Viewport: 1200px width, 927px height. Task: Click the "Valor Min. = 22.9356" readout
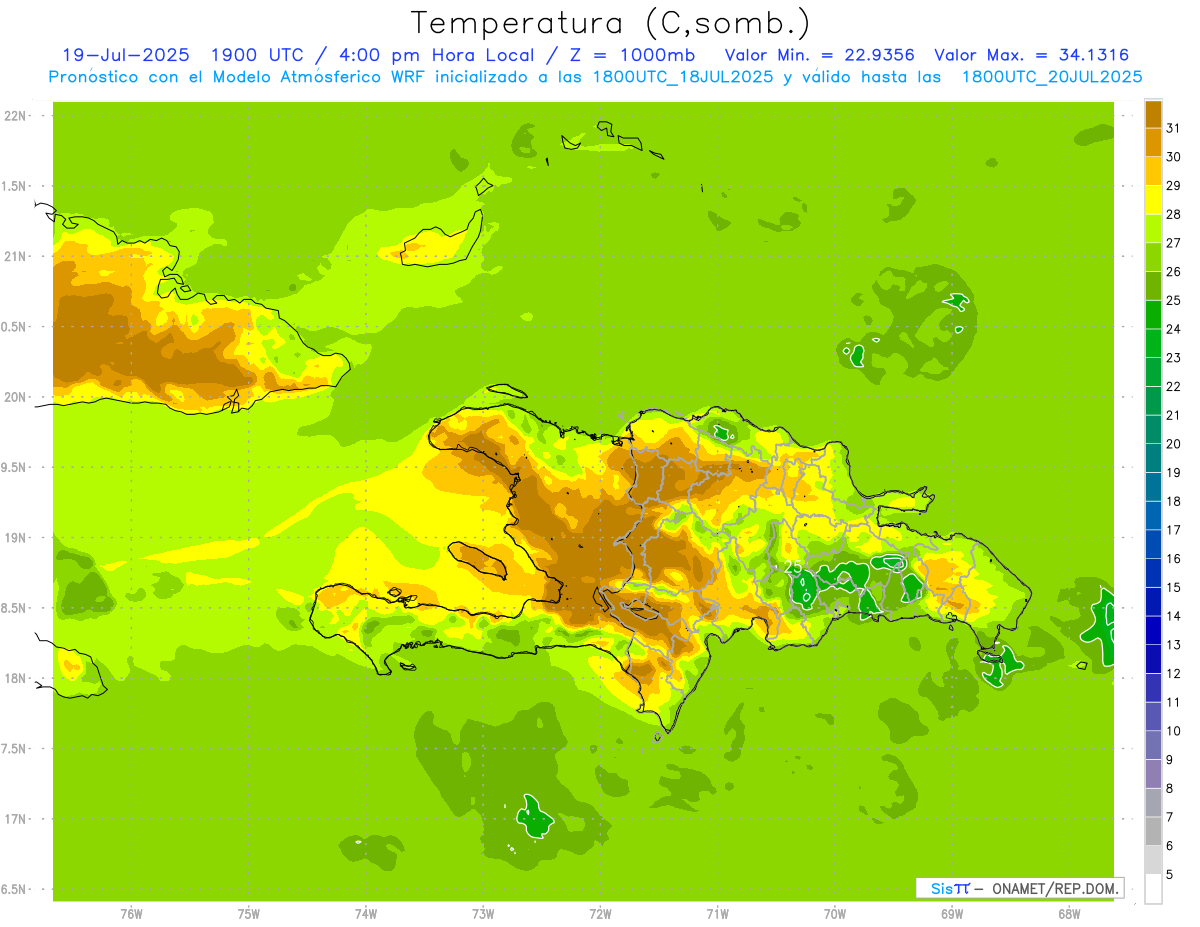click(x=820, y=55)
